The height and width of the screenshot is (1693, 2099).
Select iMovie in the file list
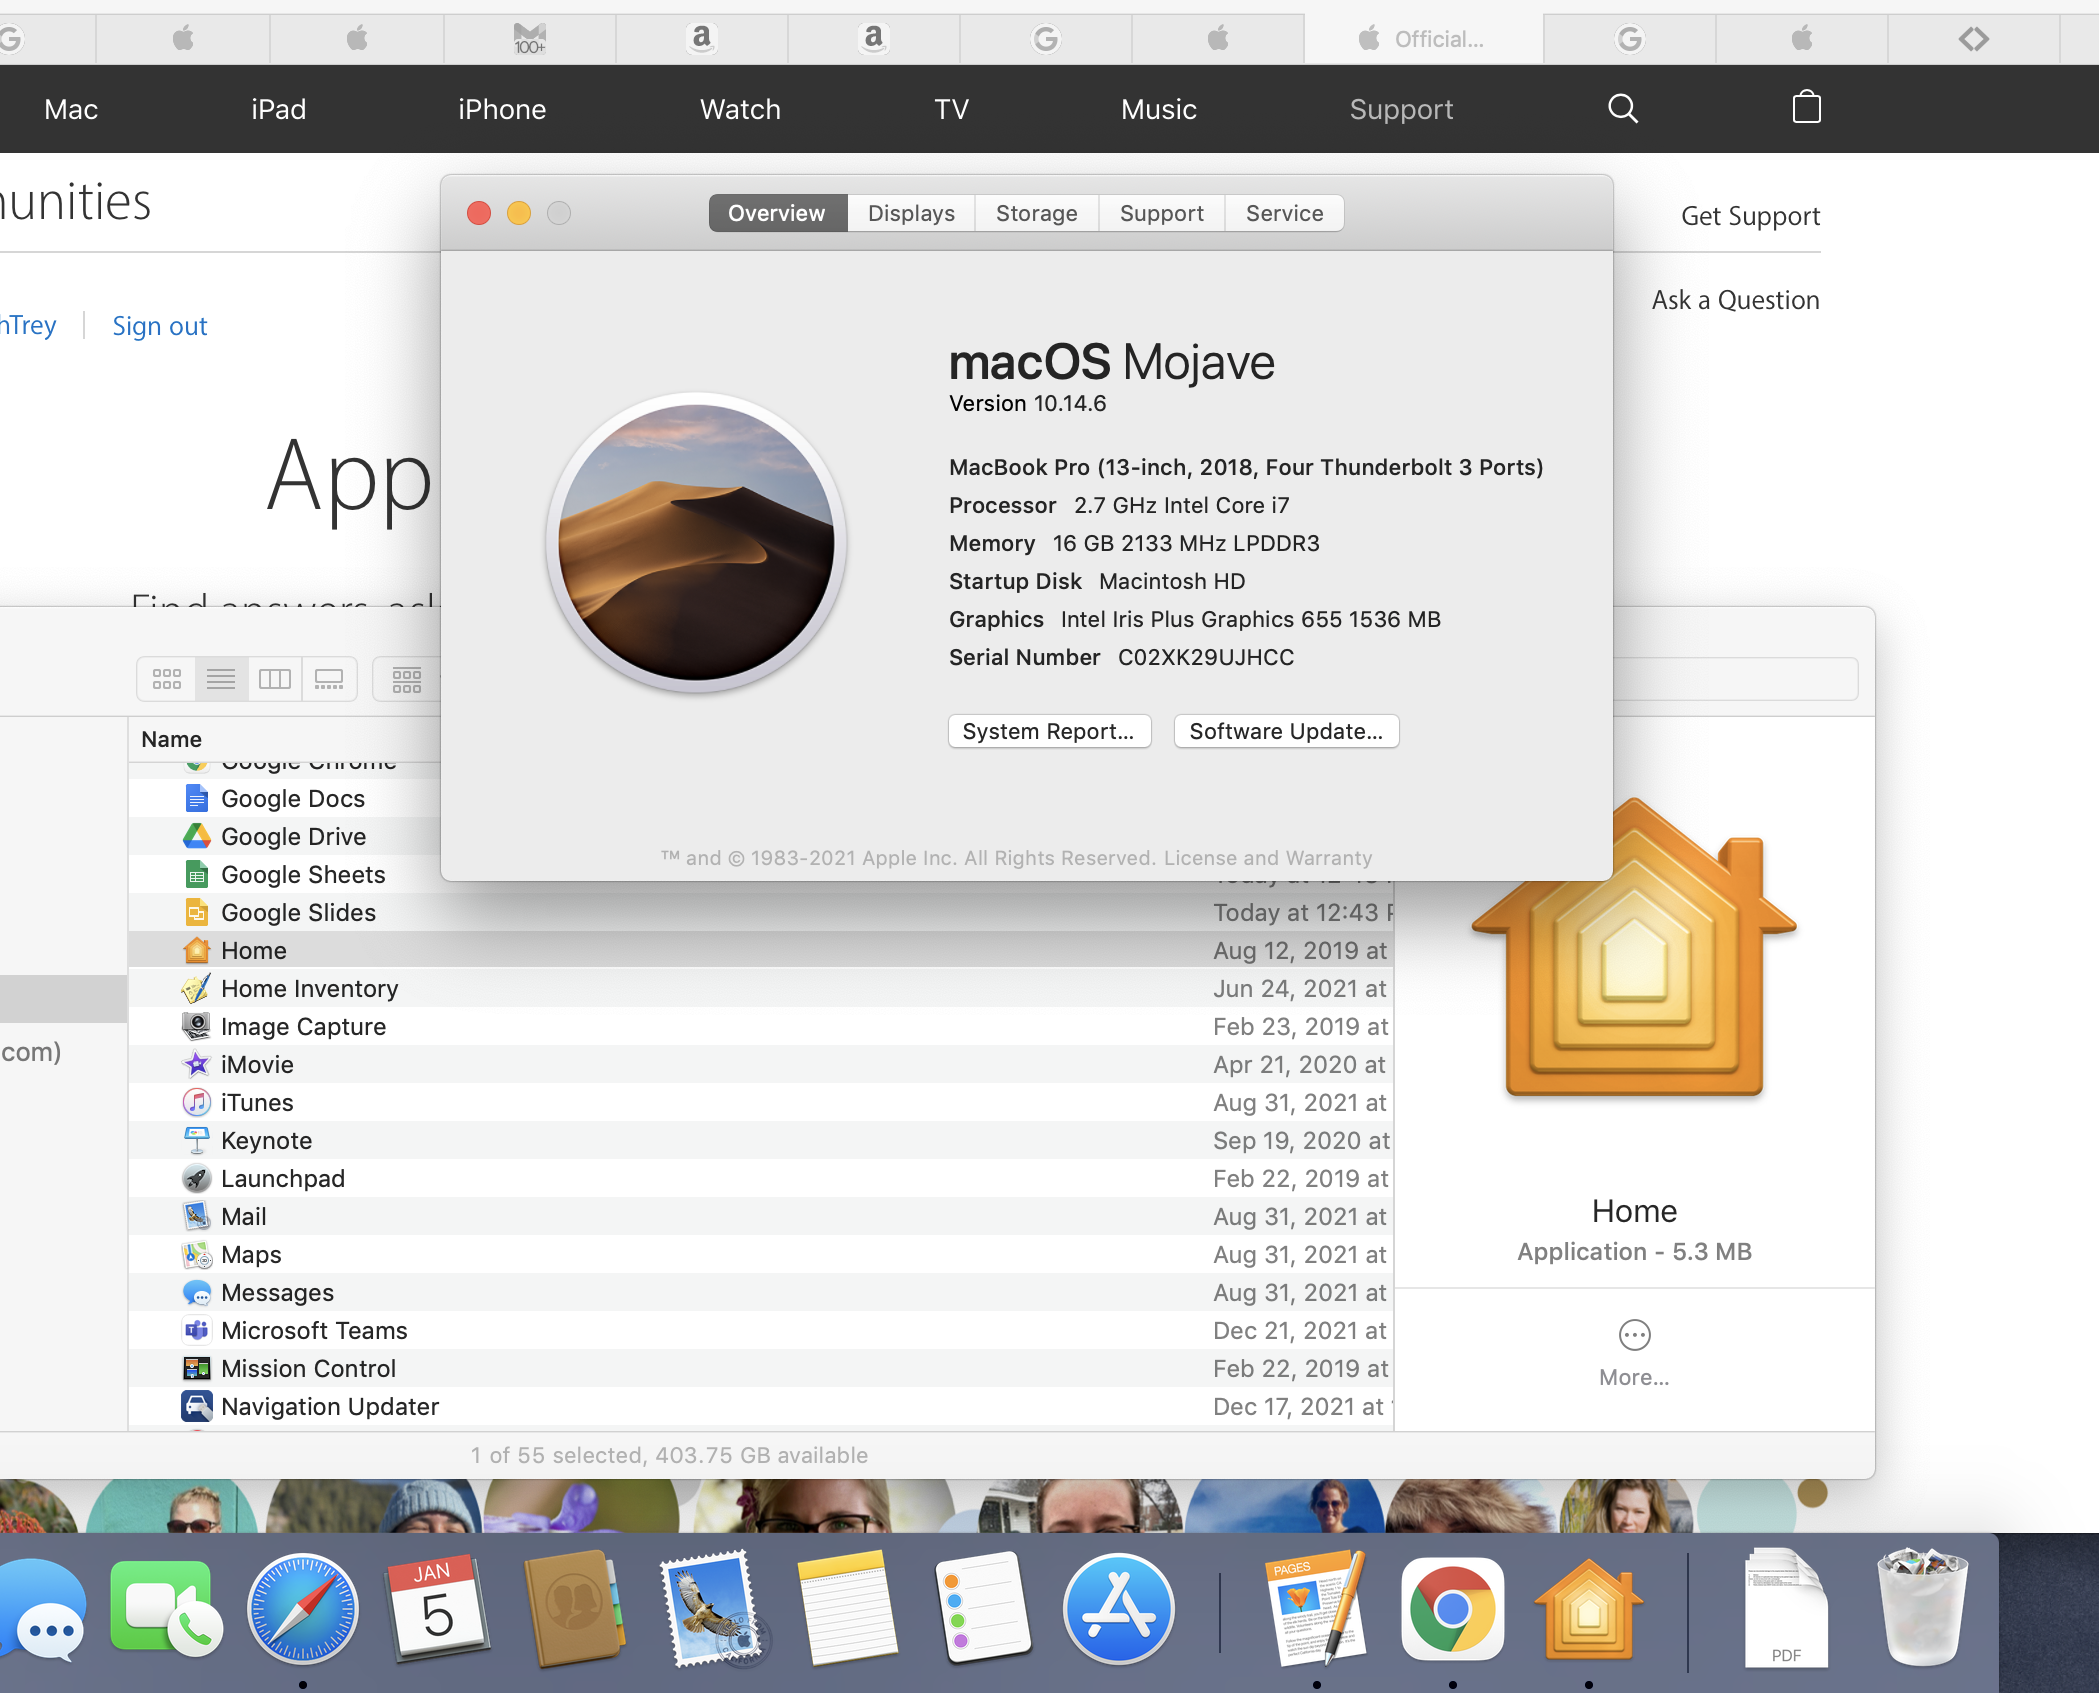point(257,1065)
